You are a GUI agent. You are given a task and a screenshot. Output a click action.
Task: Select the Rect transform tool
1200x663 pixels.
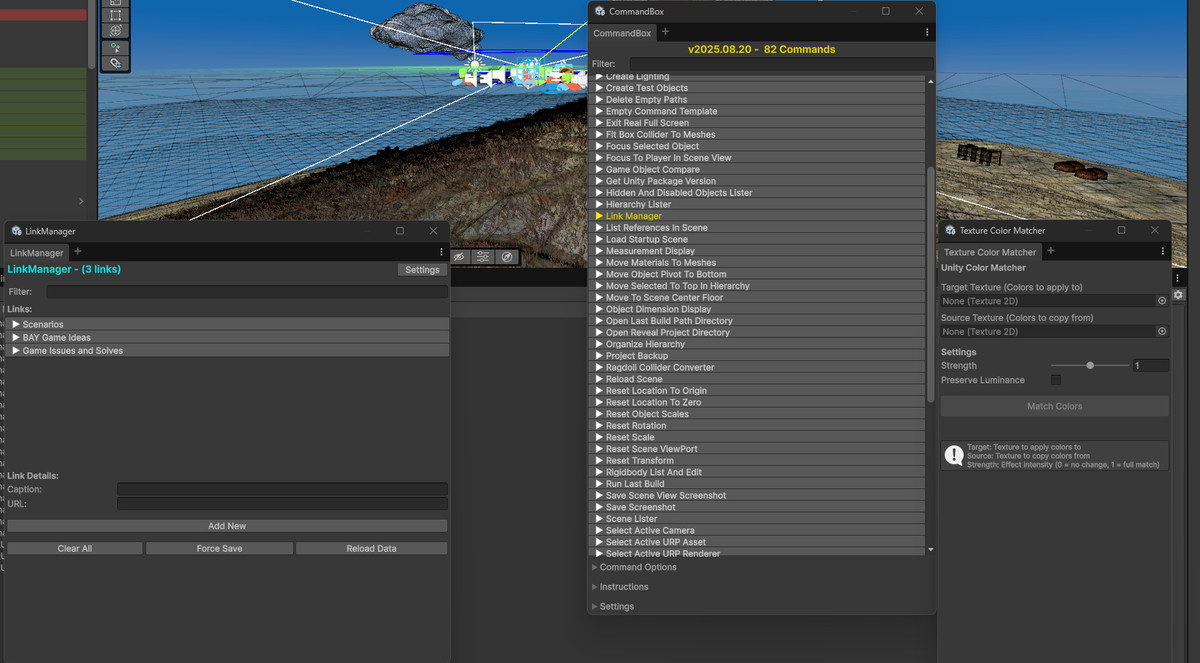(115, 15)
